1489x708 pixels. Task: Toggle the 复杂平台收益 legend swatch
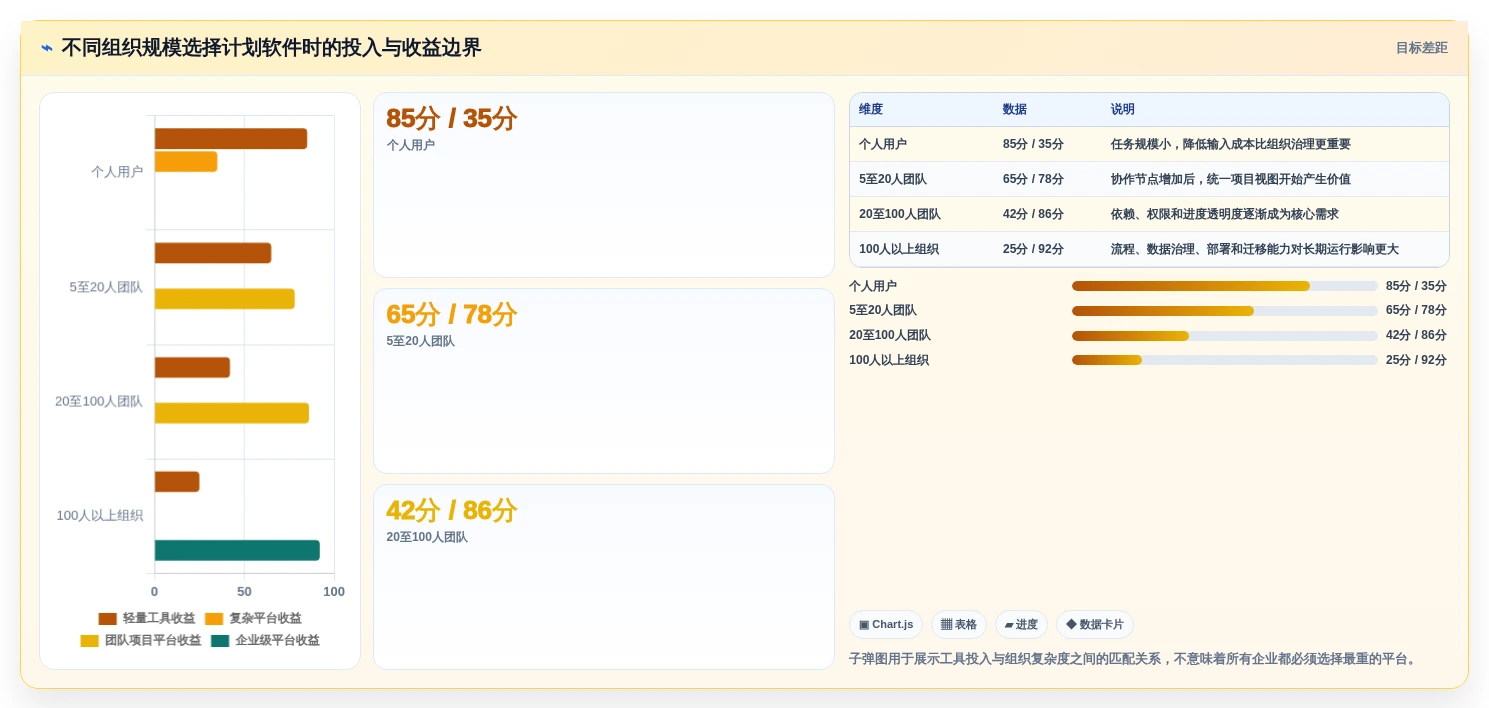tap(214, 619)
